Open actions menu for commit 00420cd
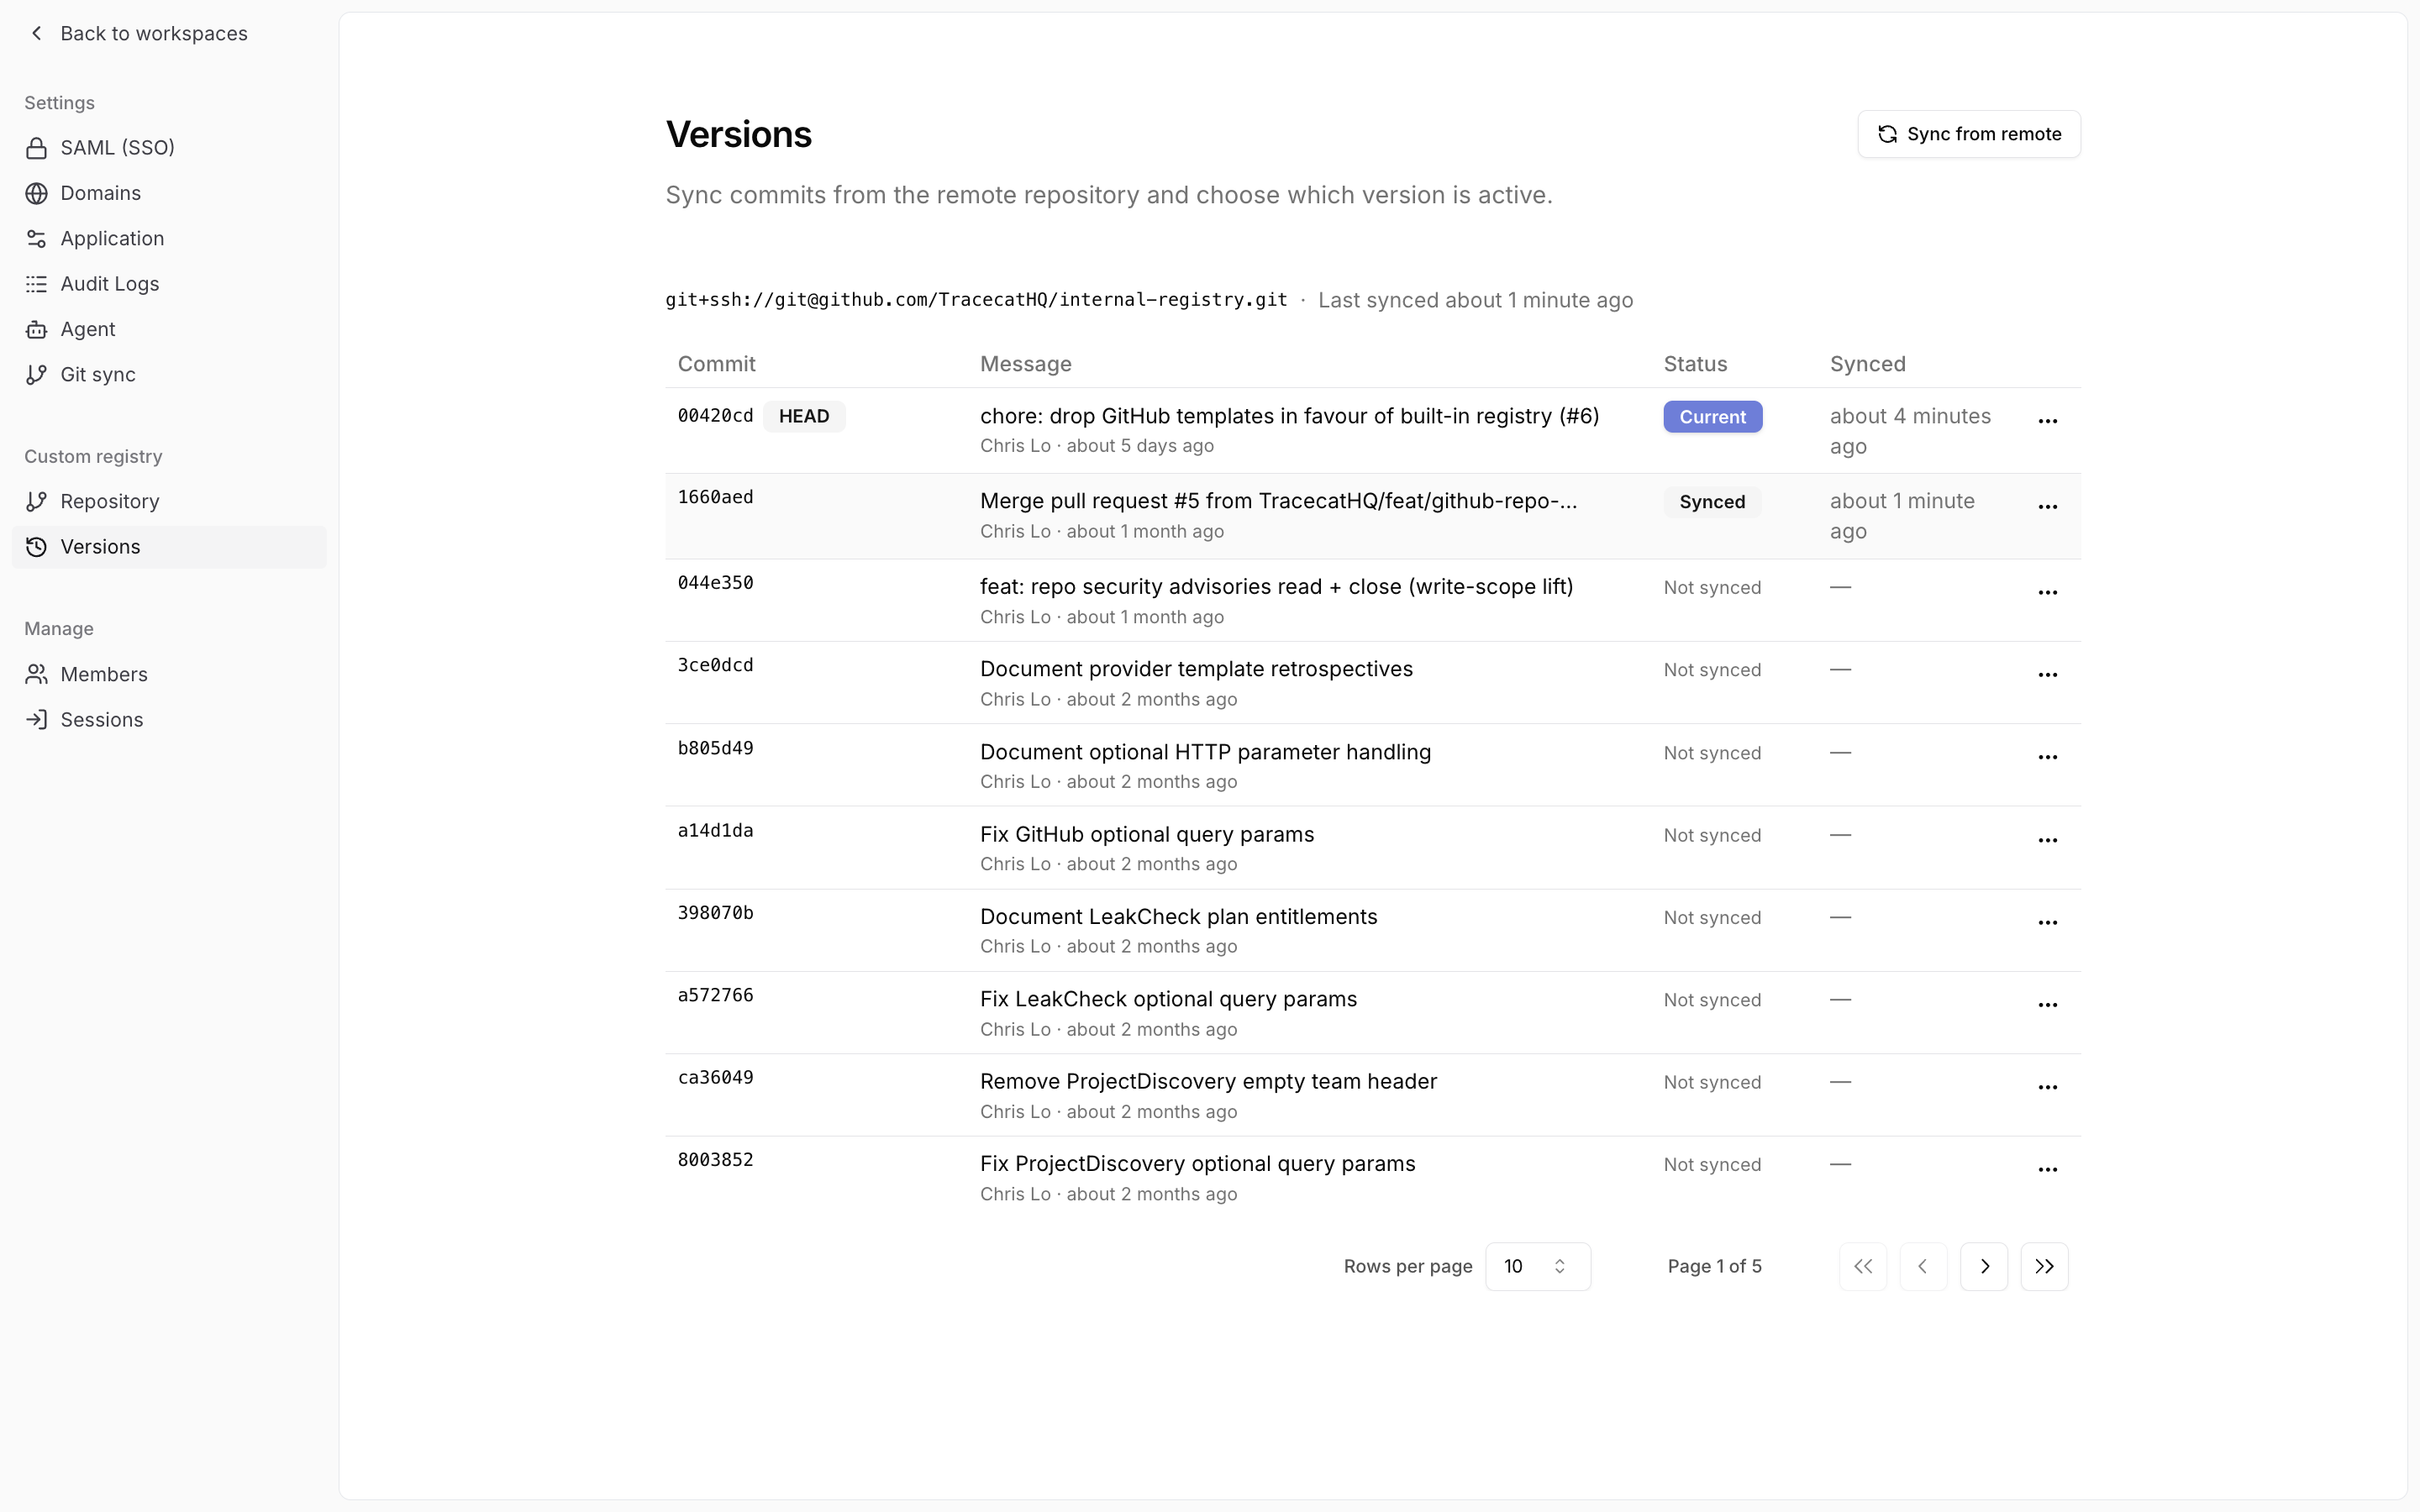The width and height of the screenshot is (2420, 1512). [2047, 421]
